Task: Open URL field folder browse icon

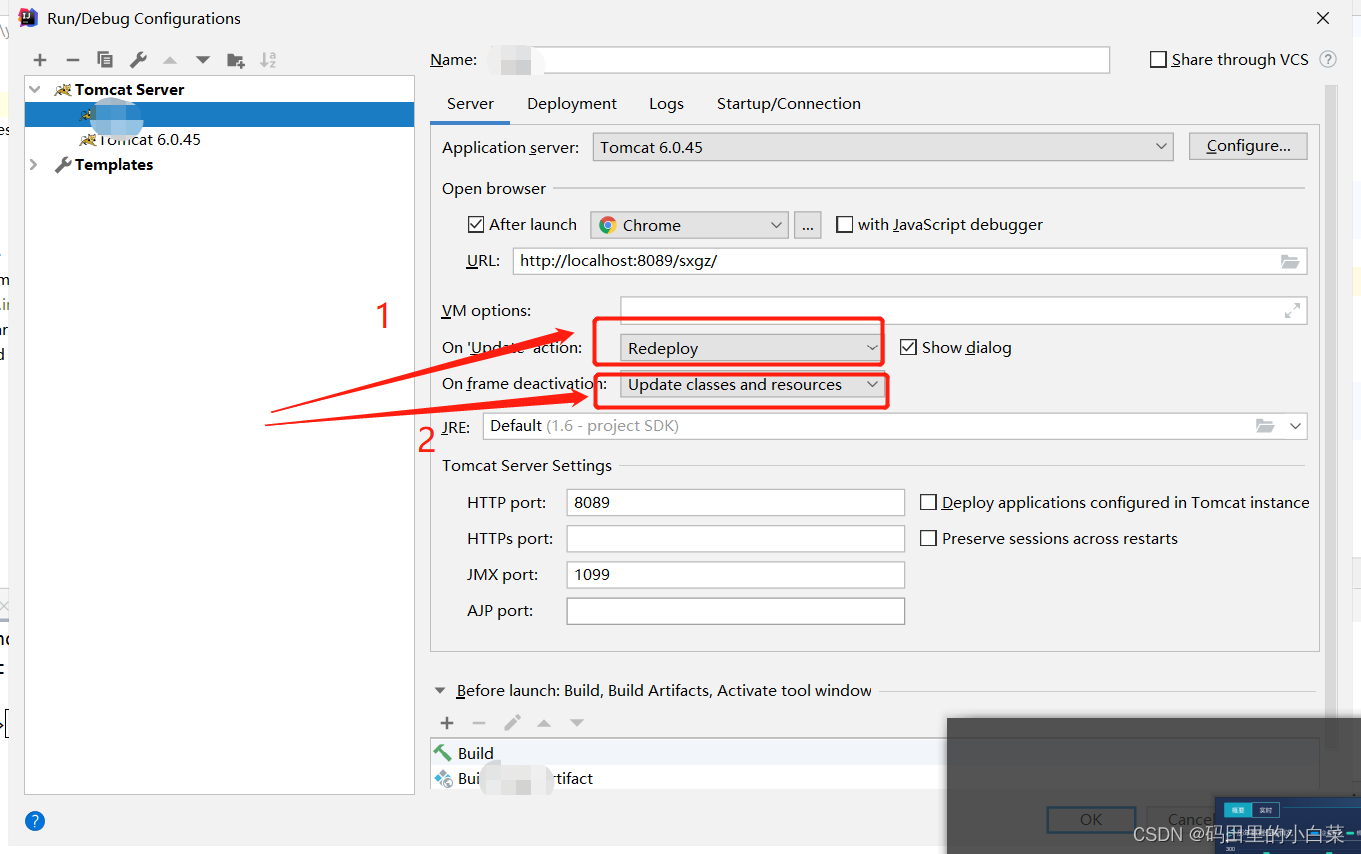Action: point(1290,261)
